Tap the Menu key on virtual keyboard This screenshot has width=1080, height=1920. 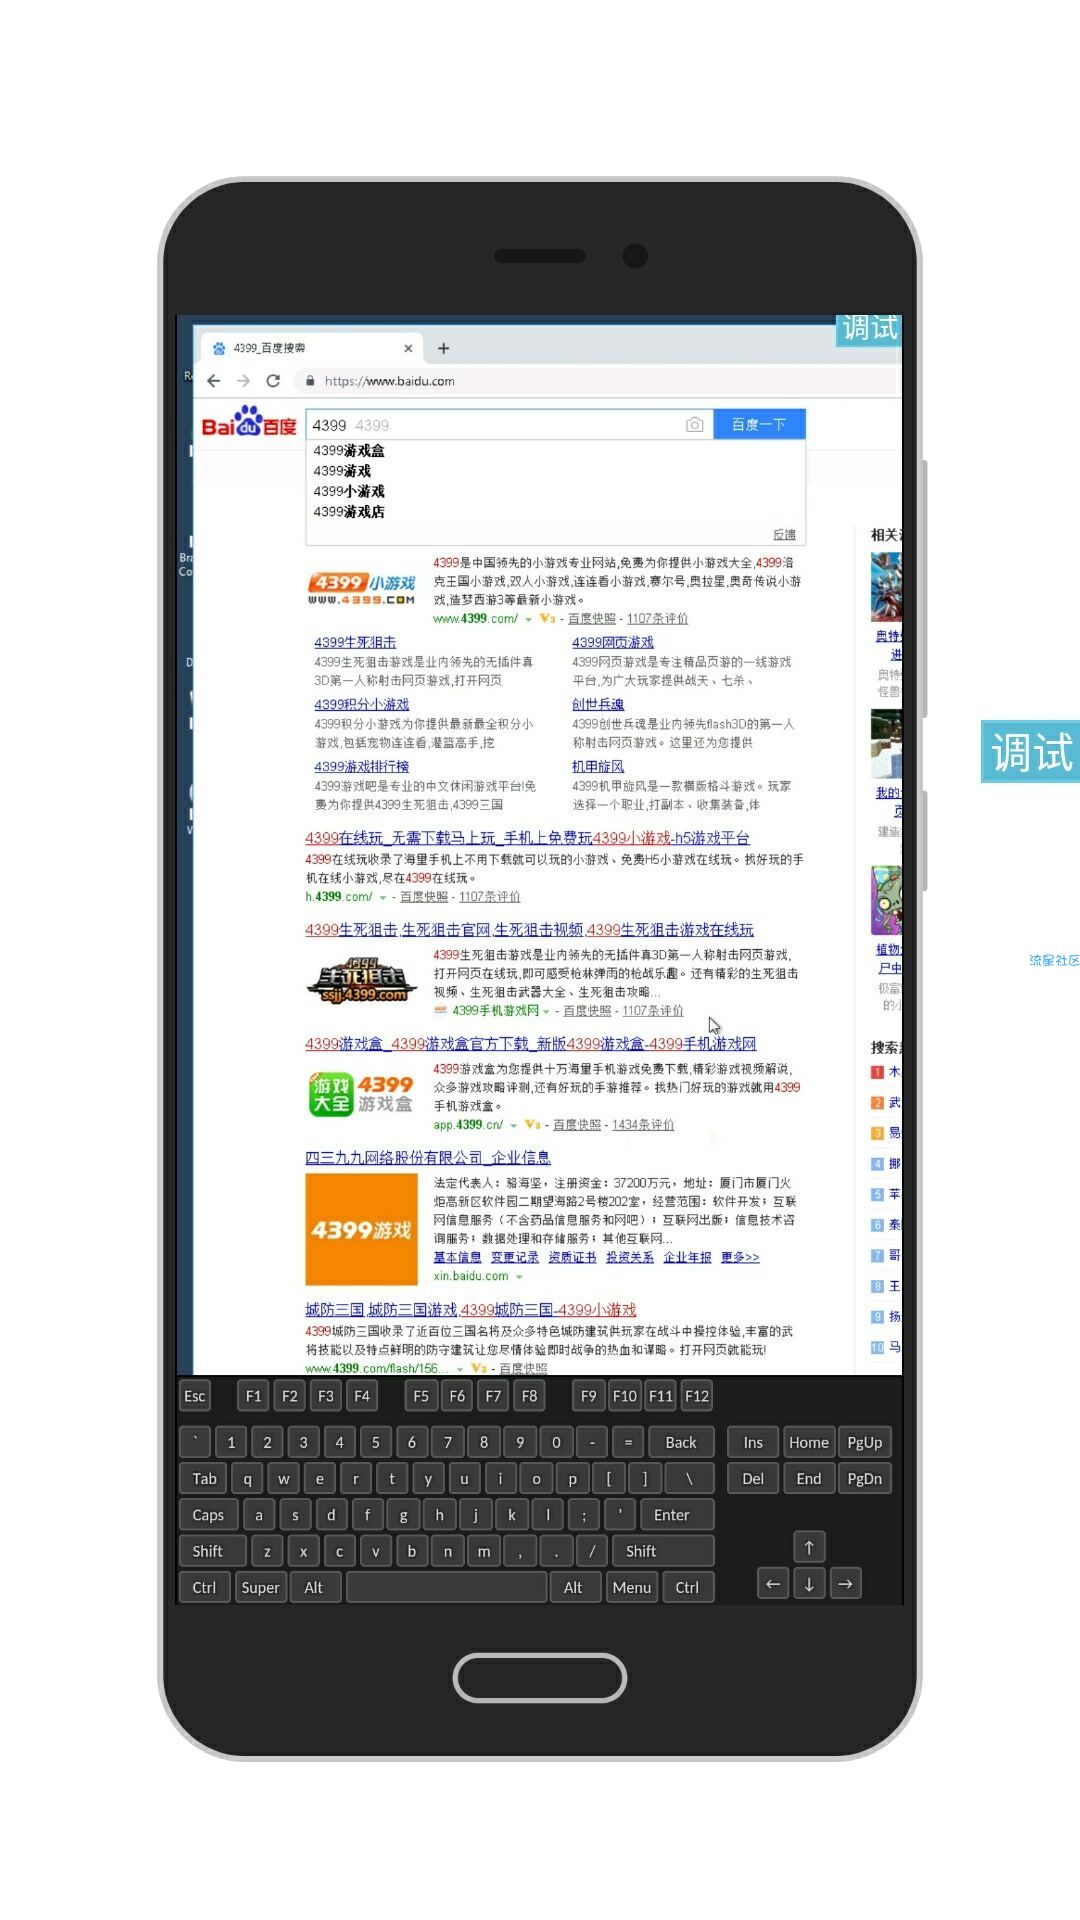(x=632, y=1587)
